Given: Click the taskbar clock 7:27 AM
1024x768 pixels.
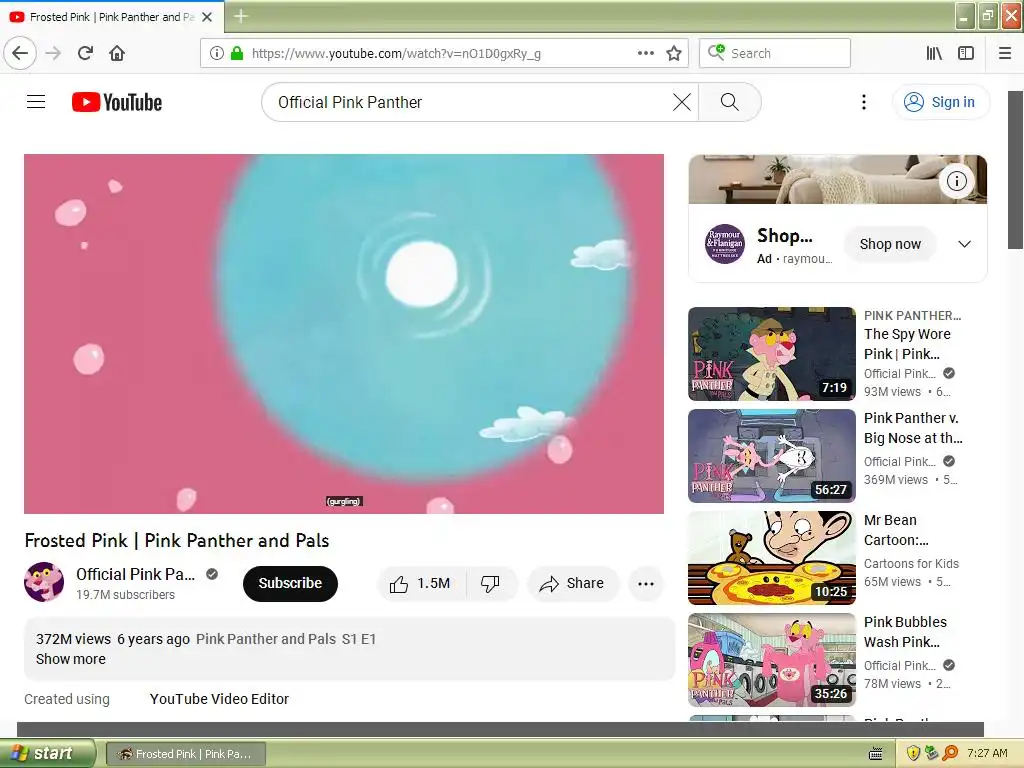Looking at the screenshot, I should (987, 753).
